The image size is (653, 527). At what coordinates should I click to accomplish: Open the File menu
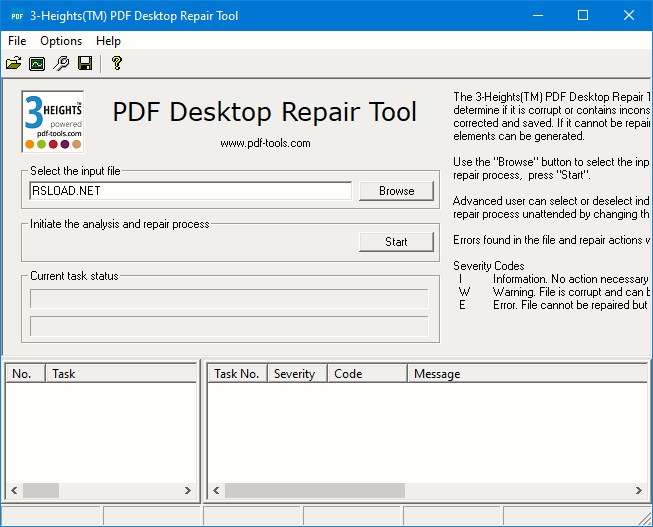(x=17, y=41)
